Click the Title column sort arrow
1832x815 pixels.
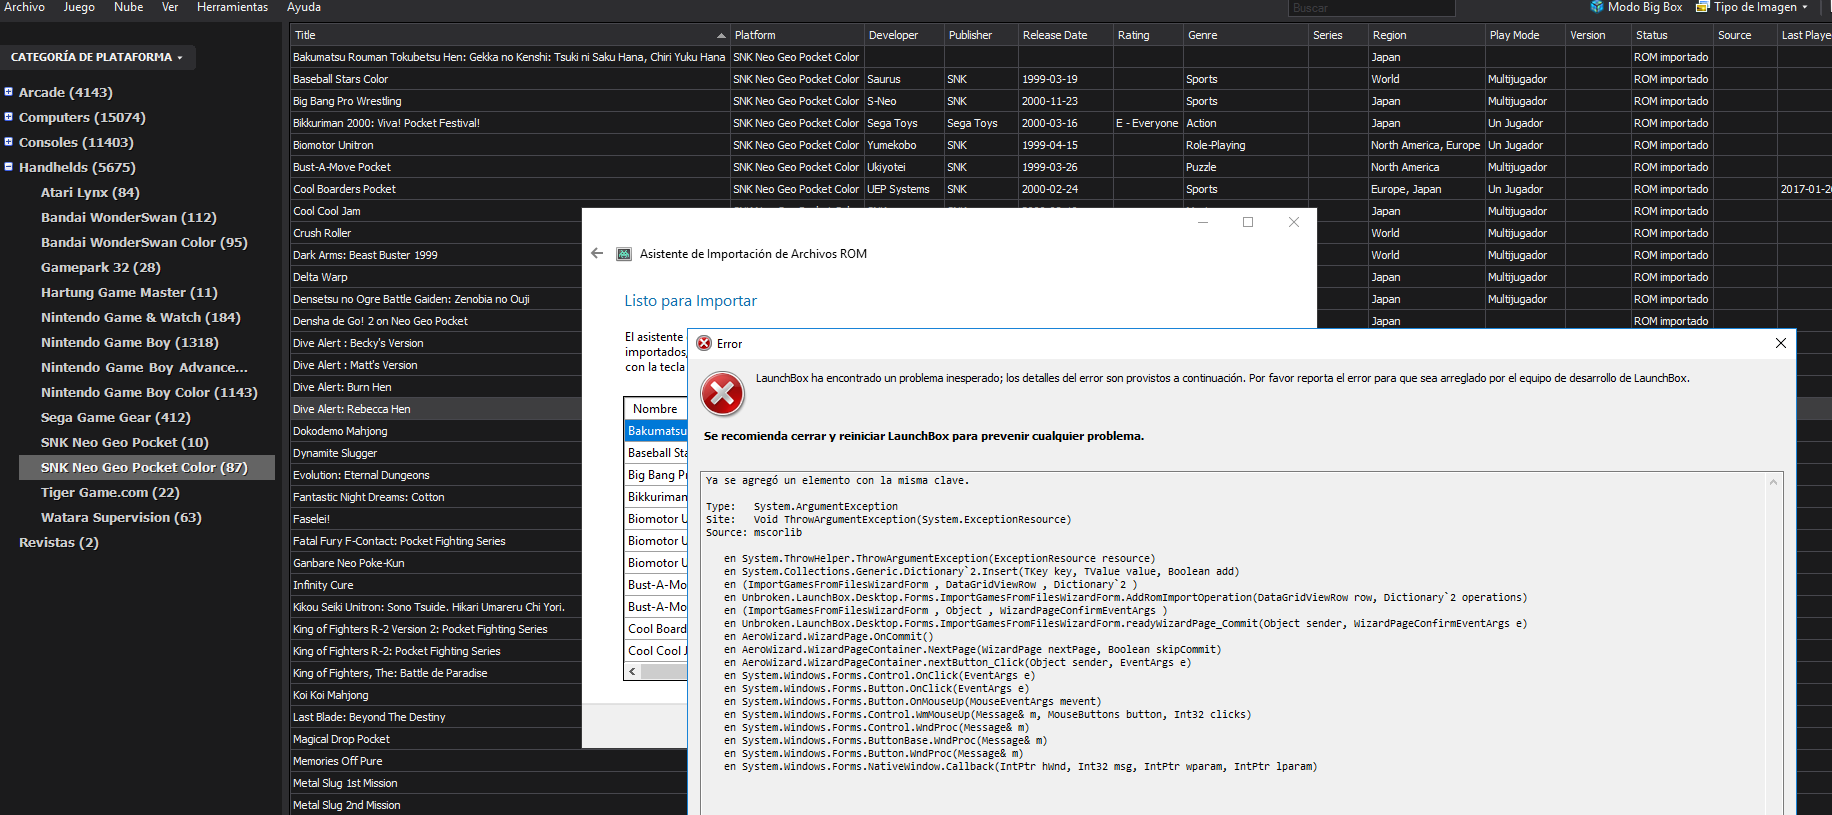coord(721,35)
